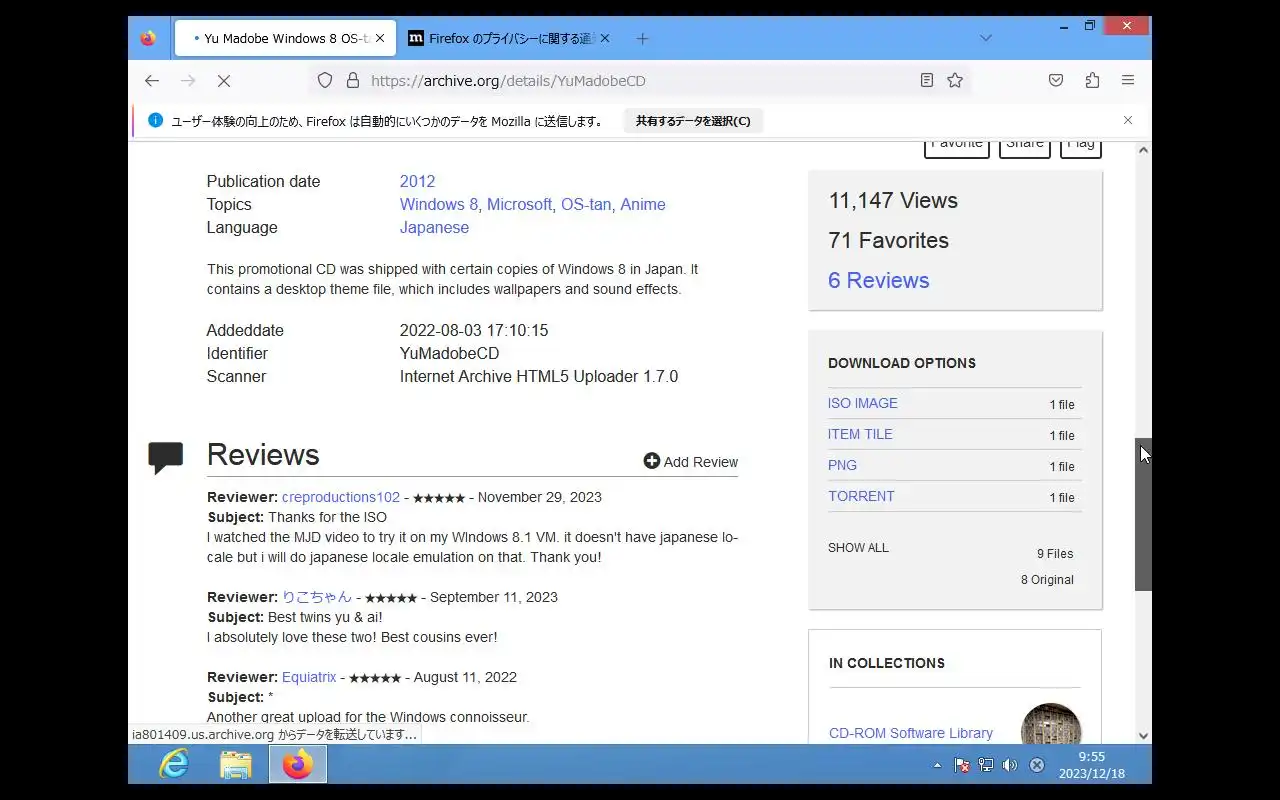Show hidden system tray icons
The image size is (1280, 800).
tap(937, 765)
